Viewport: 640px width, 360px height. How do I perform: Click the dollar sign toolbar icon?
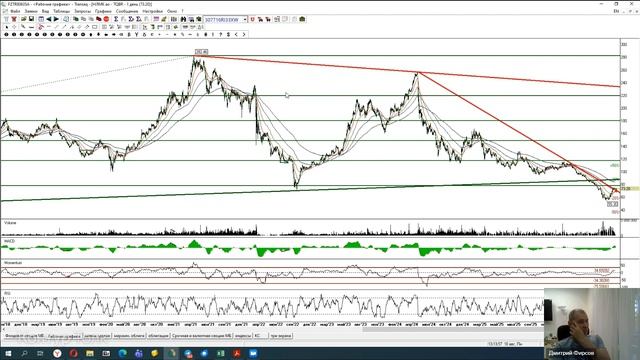[228, 35]
